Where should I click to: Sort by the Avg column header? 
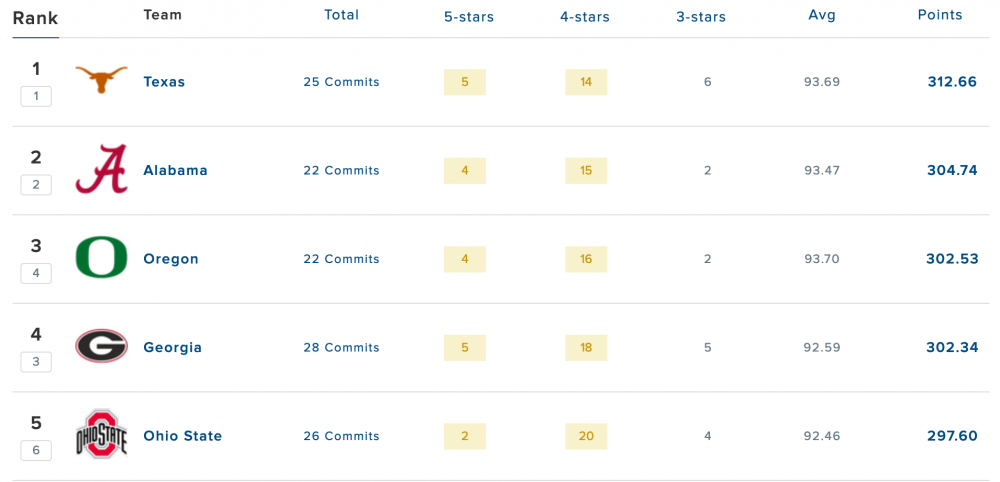point(822,15)
